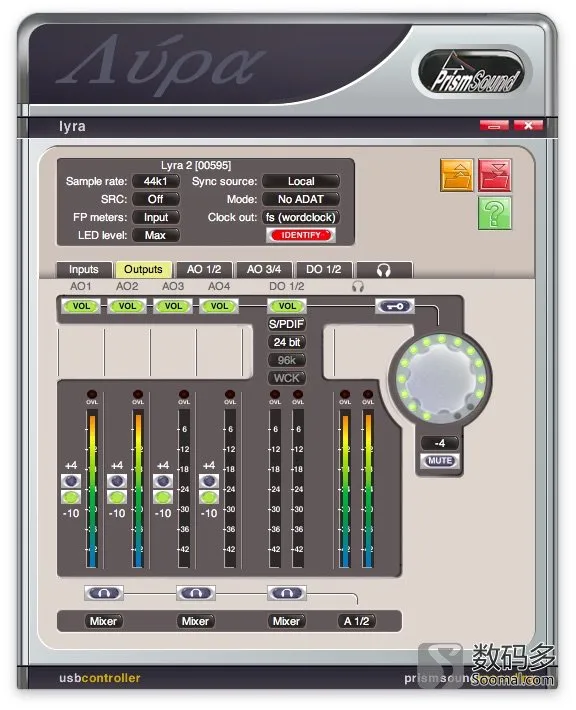Open the 96k setting under DO 1/2
Image resolution: width=576 pixels, height=710 pixels.
(x=287, y=360)
